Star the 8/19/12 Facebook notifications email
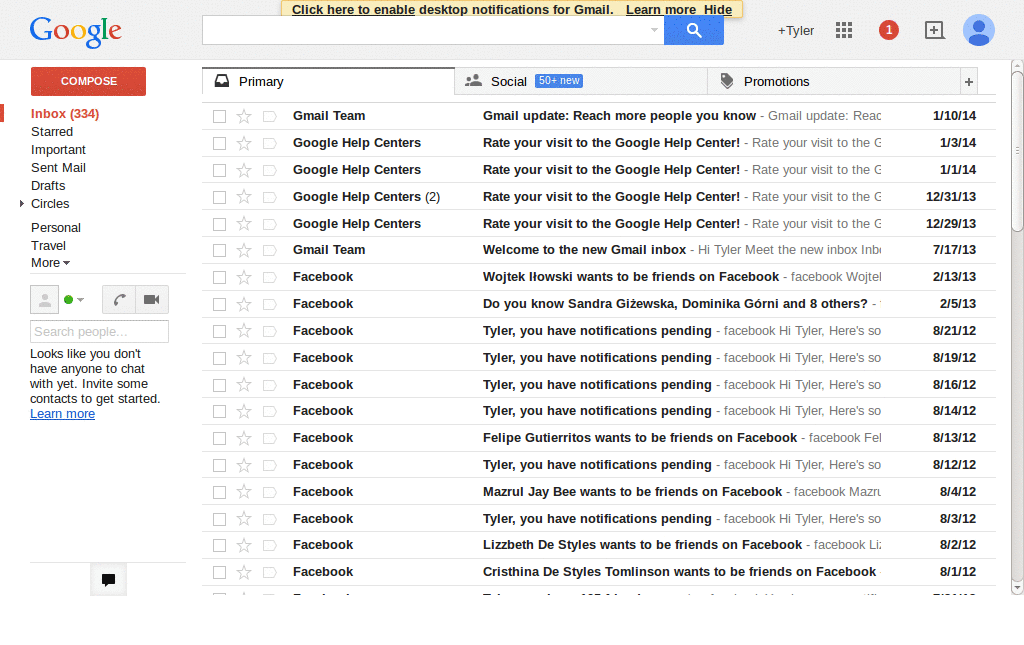The width and height of the screenshot is (1024, 645). point(244,358)
